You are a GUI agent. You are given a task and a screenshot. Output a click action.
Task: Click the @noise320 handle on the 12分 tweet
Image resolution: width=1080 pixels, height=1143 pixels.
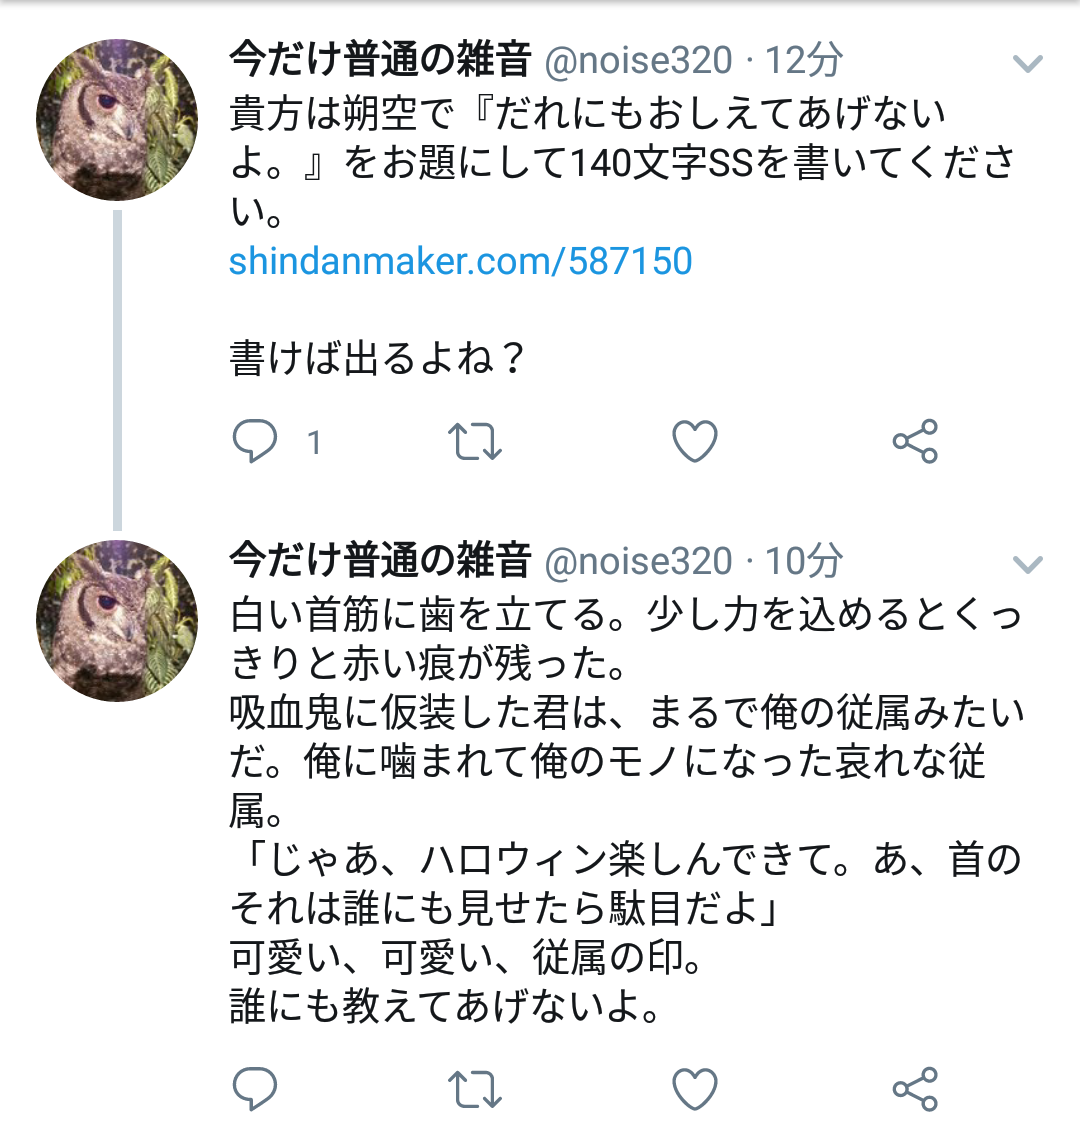638,61
